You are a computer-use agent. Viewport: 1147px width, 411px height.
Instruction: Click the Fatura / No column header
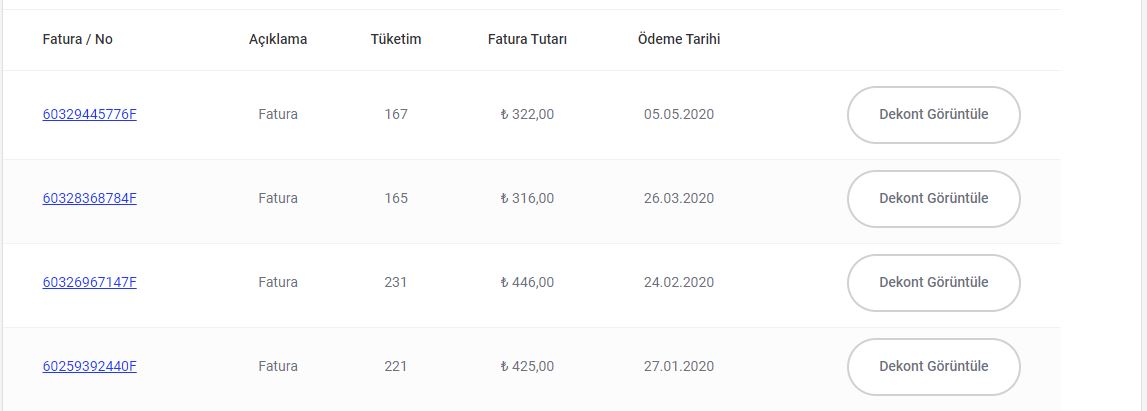78,39
